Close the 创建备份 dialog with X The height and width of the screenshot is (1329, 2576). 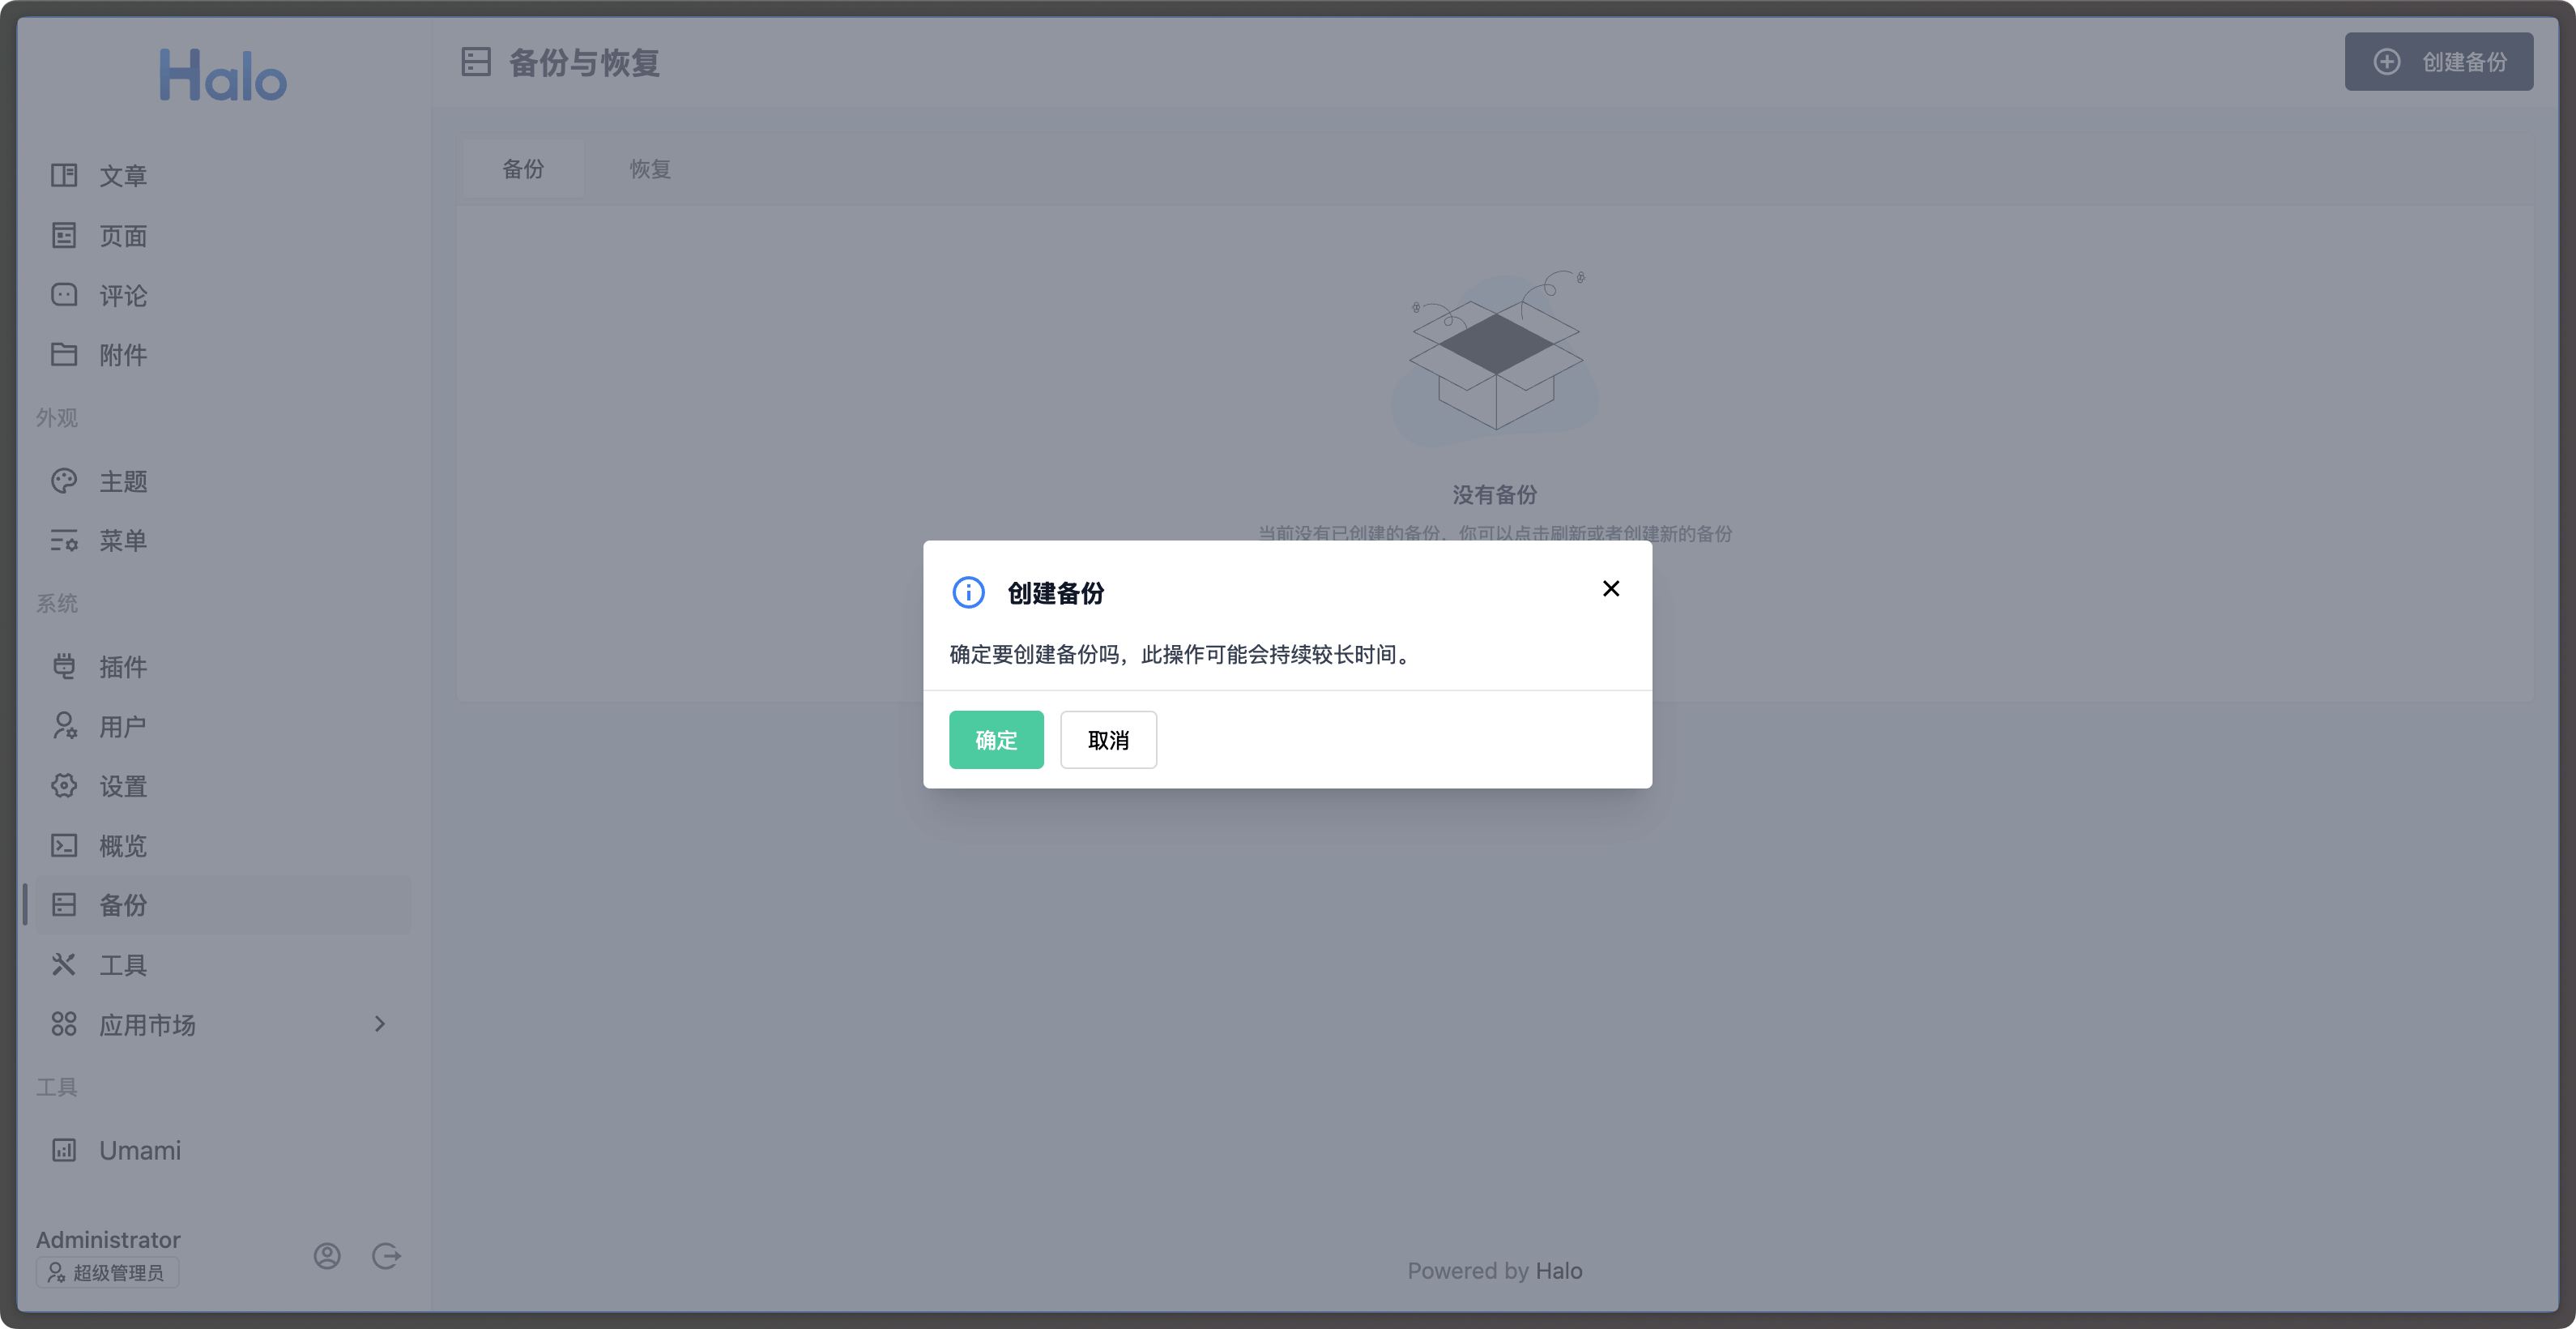(x=1610, y=589)
